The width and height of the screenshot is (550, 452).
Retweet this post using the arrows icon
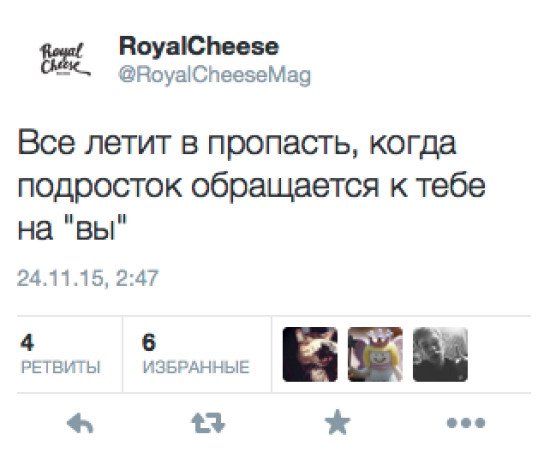pos(208,423)
